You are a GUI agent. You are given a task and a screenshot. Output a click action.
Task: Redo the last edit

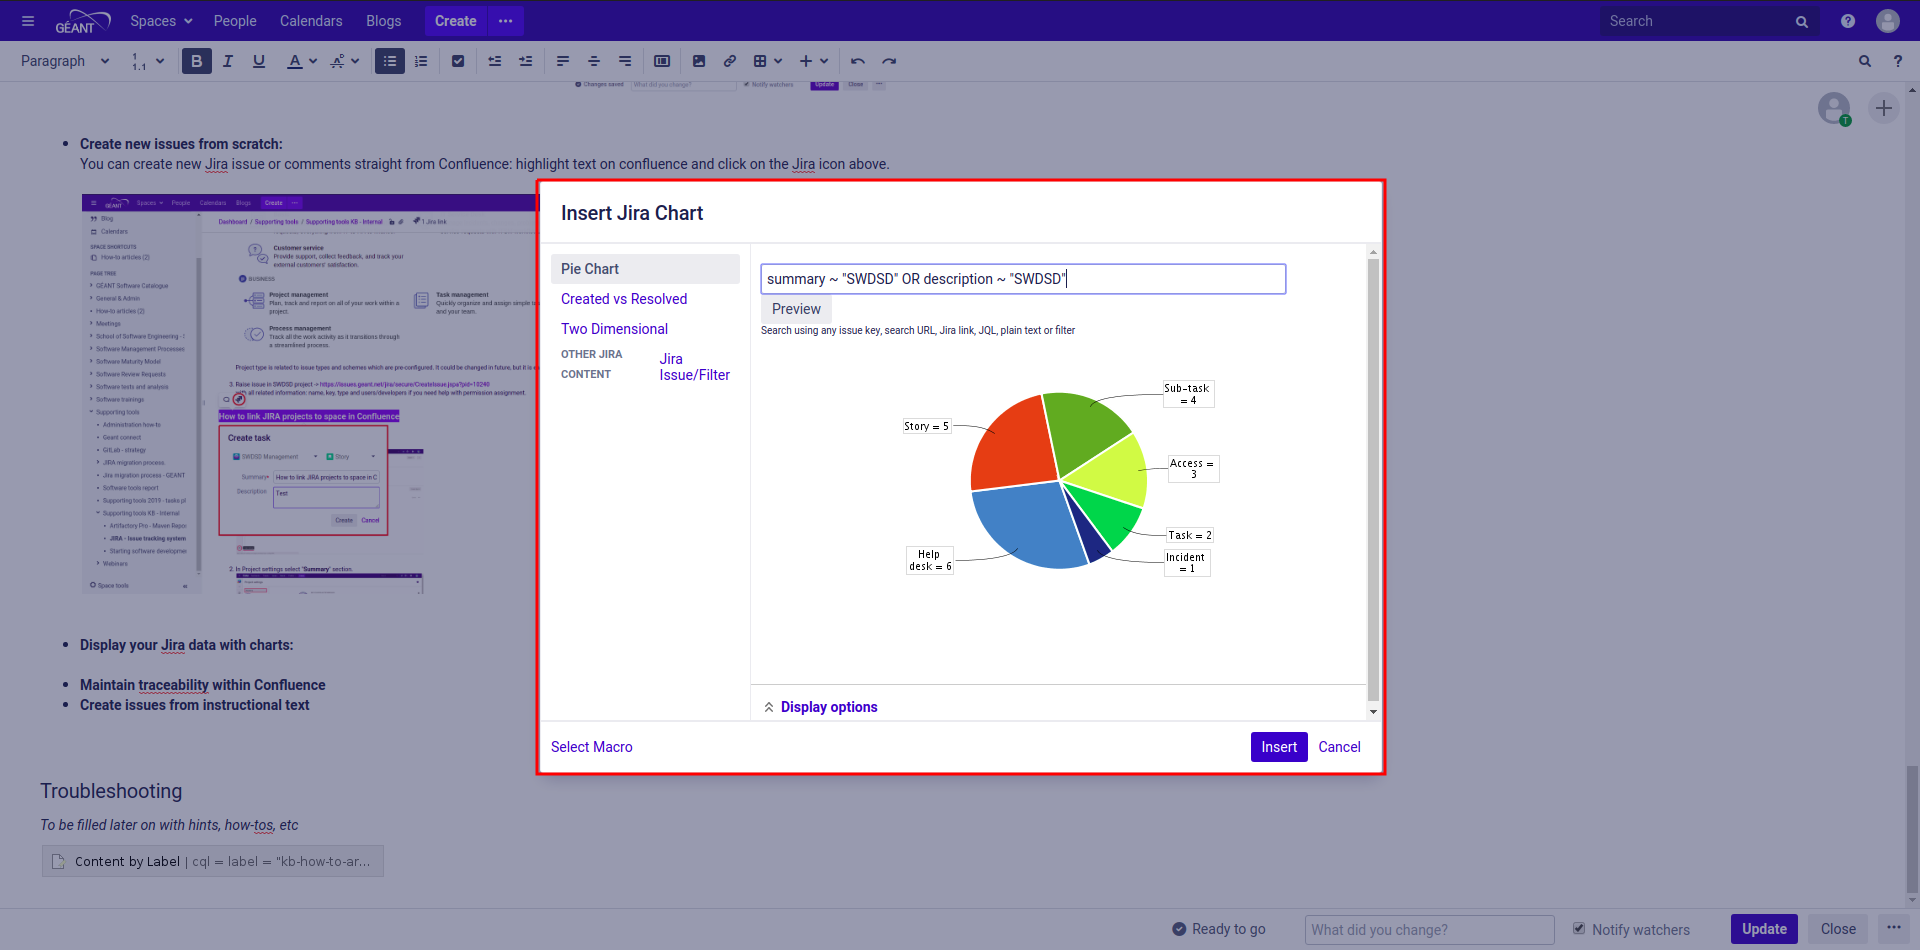[x=889, y=61]
